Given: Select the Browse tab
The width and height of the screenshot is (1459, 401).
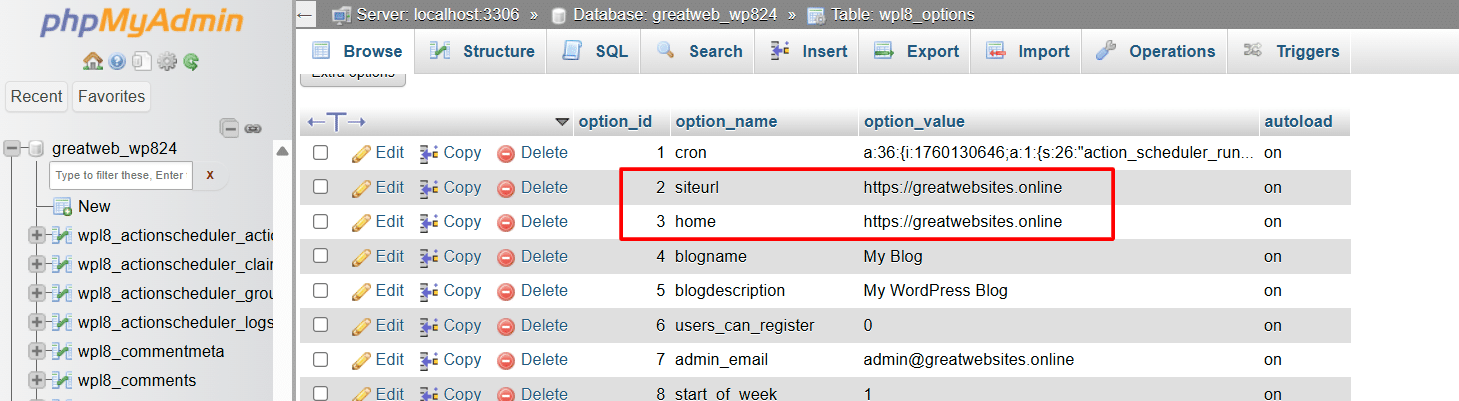Looking at the screenshot, I should coord(356,51).
